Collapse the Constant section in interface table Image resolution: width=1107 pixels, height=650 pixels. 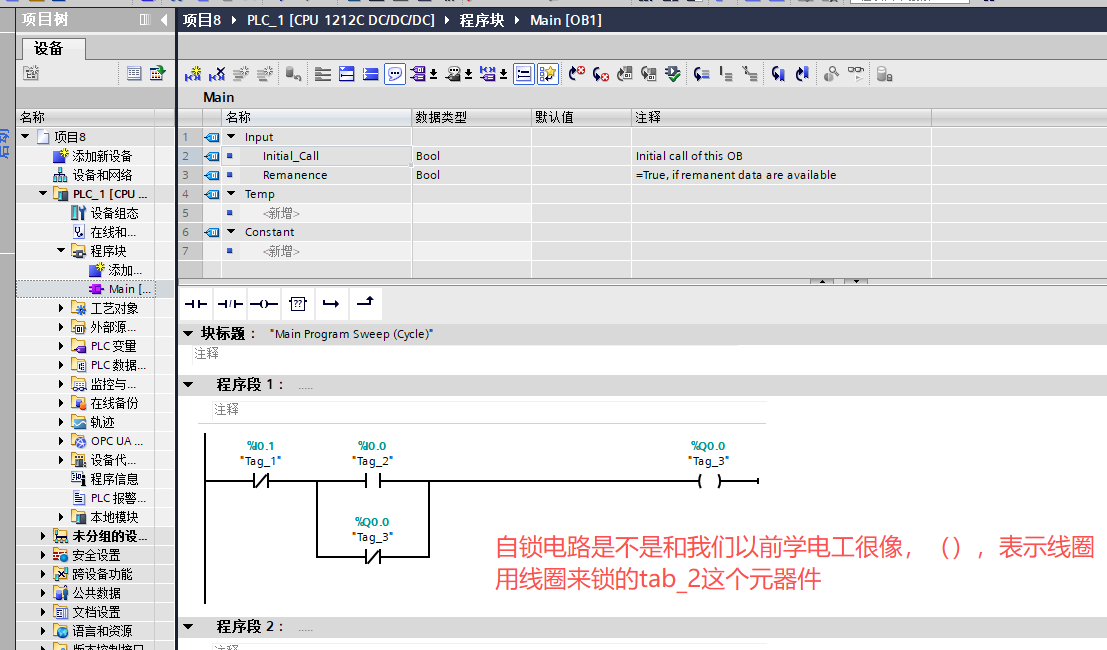(231, 231)
